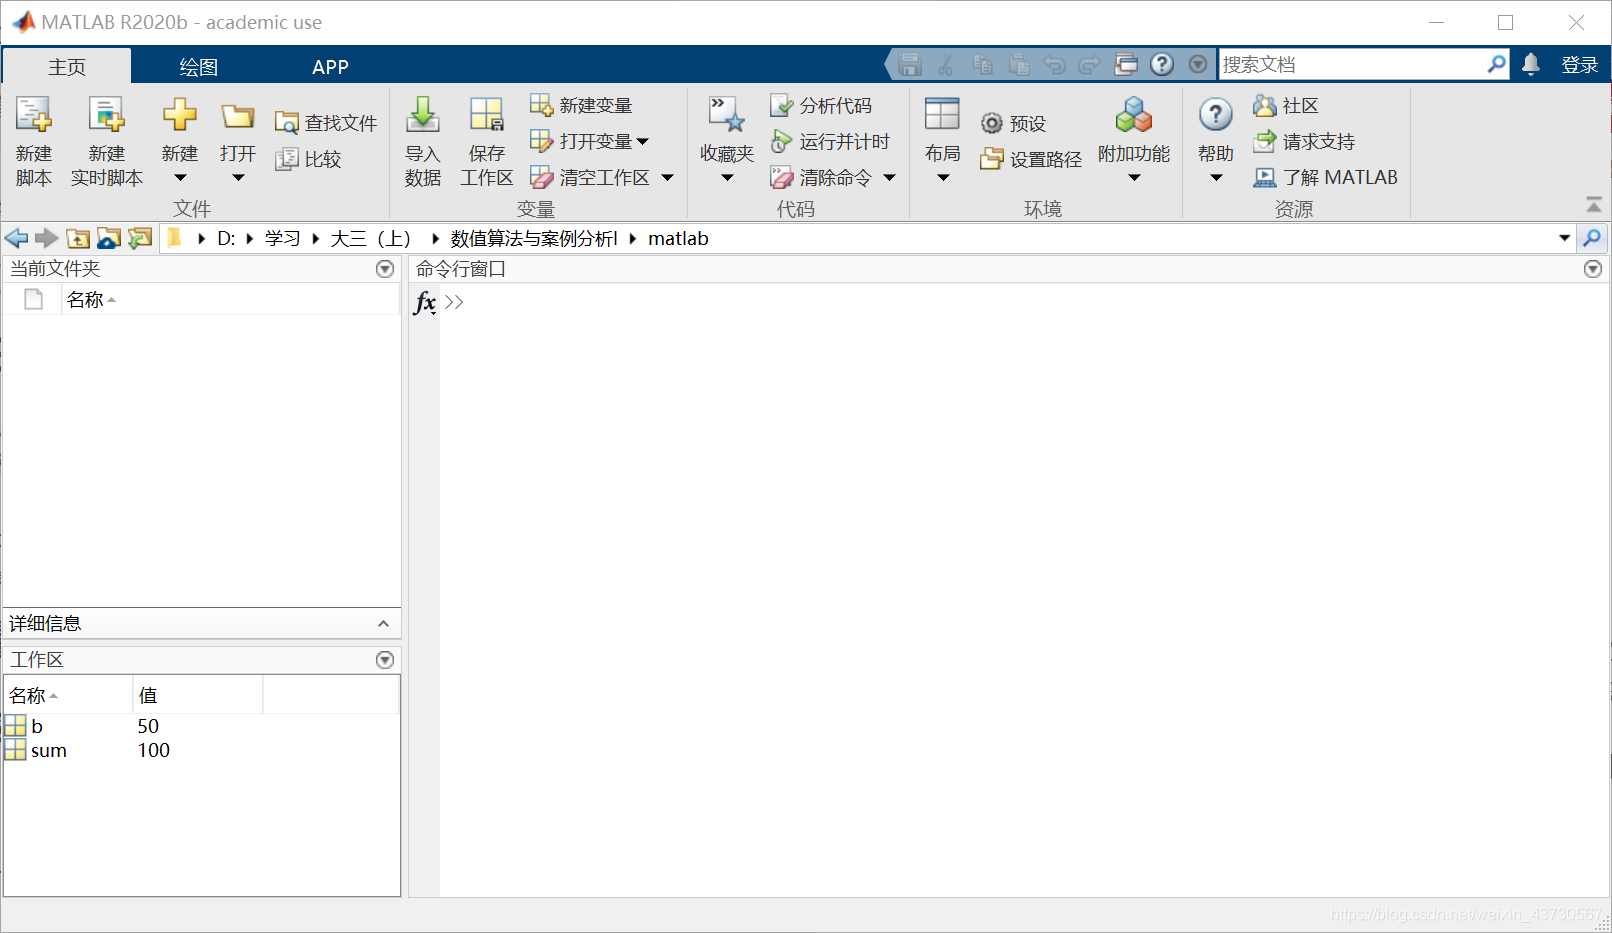This screenshot has width=1612, height=933.
Task: Open Command Window (命令行窗口) actions menu
Action: click(1593, 269)
